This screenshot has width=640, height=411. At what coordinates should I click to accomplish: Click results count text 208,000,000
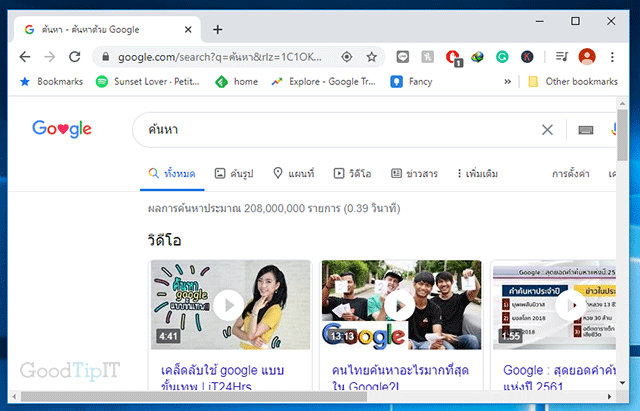pos(274,209)
